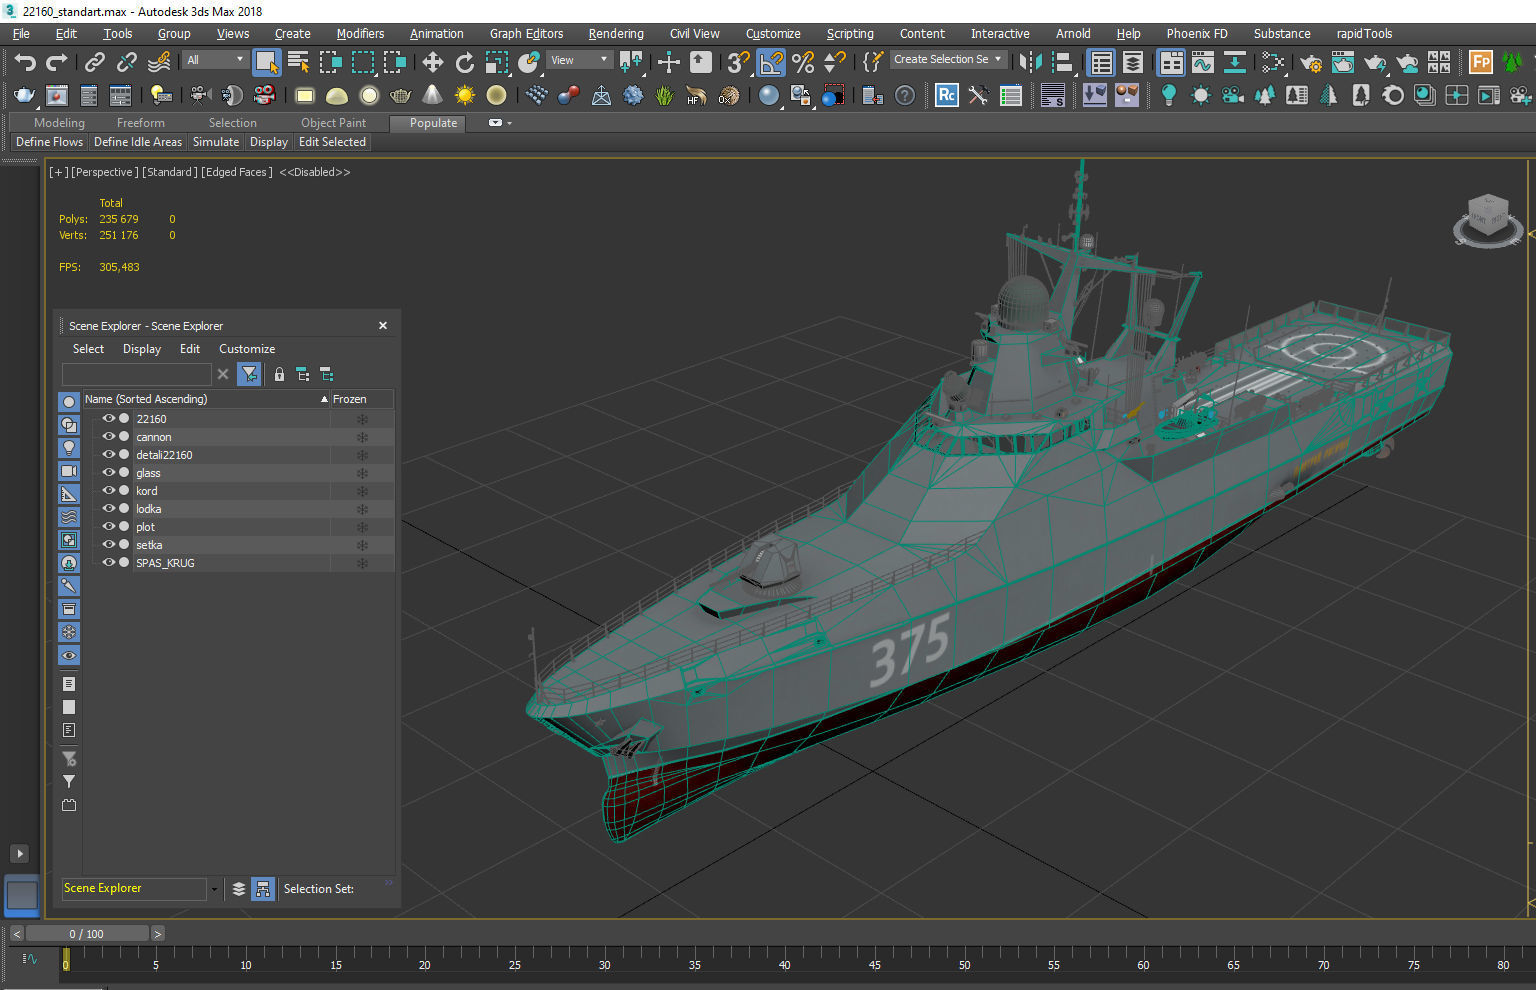Click the lock icon in Scene Explorer

point(279,374)
